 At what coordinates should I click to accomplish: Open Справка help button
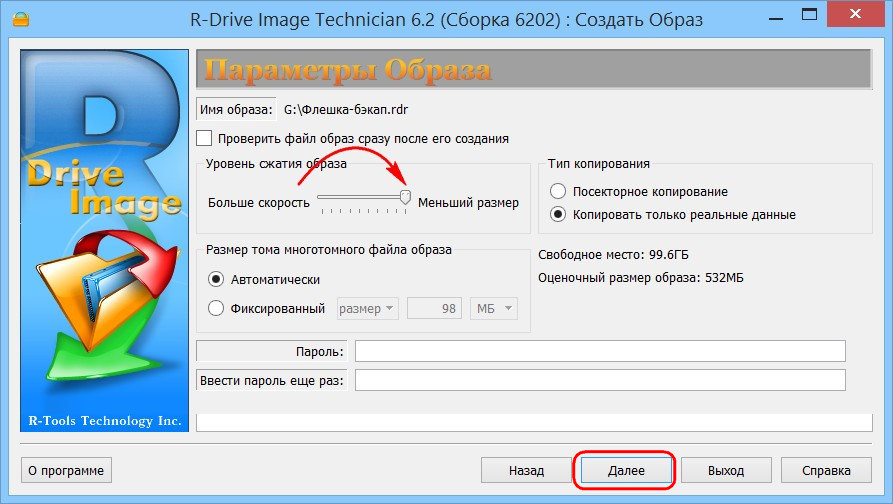[826, 470]
